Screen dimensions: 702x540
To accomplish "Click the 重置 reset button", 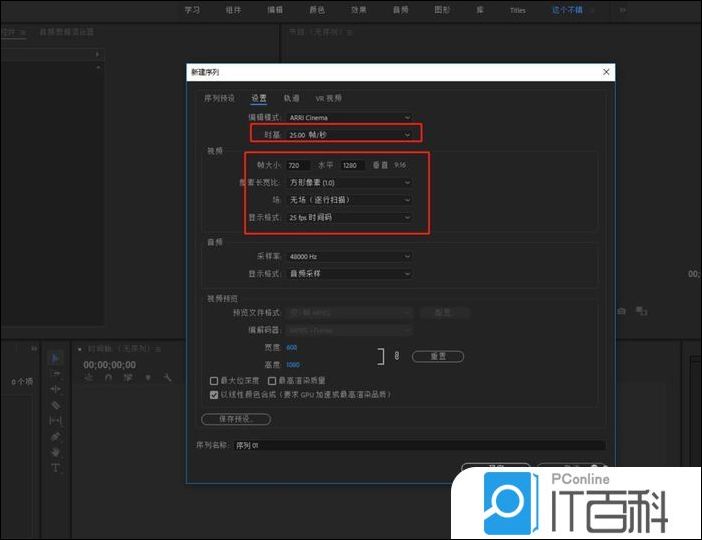I will (x=438, y=356).
